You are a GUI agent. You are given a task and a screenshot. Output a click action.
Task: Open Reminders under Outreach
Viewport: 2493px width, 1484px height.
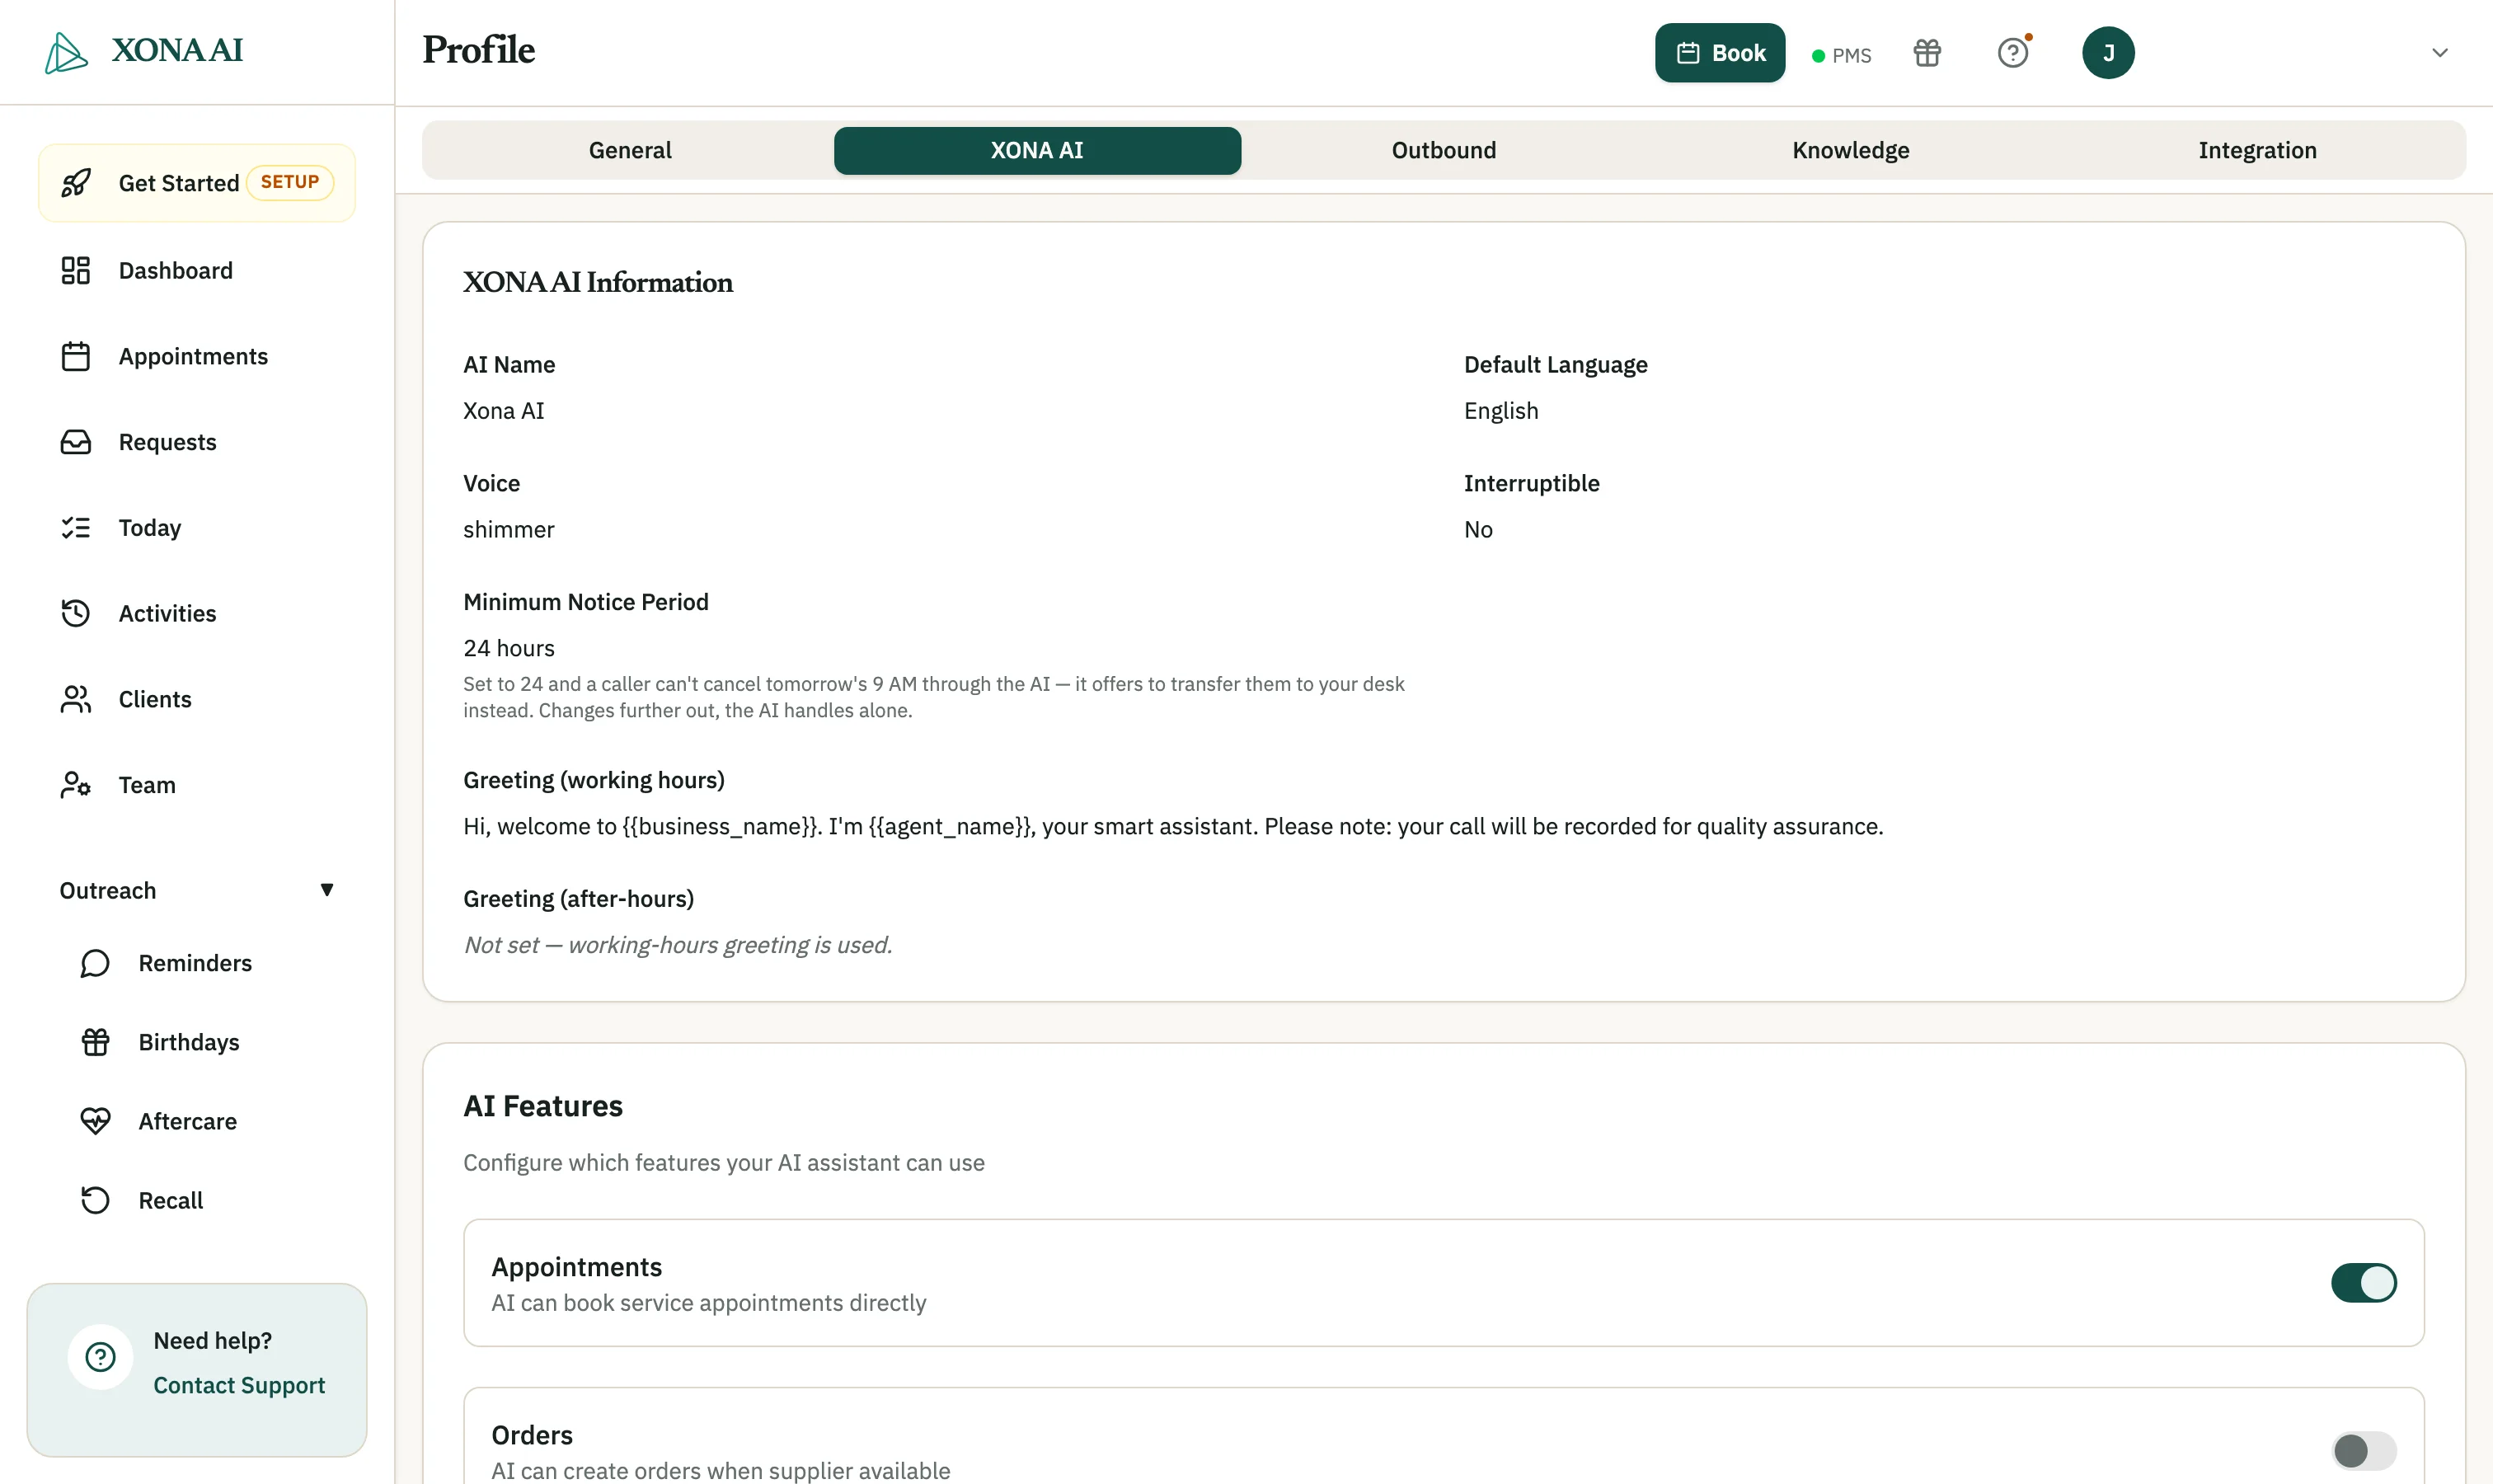tap(207, 963)
